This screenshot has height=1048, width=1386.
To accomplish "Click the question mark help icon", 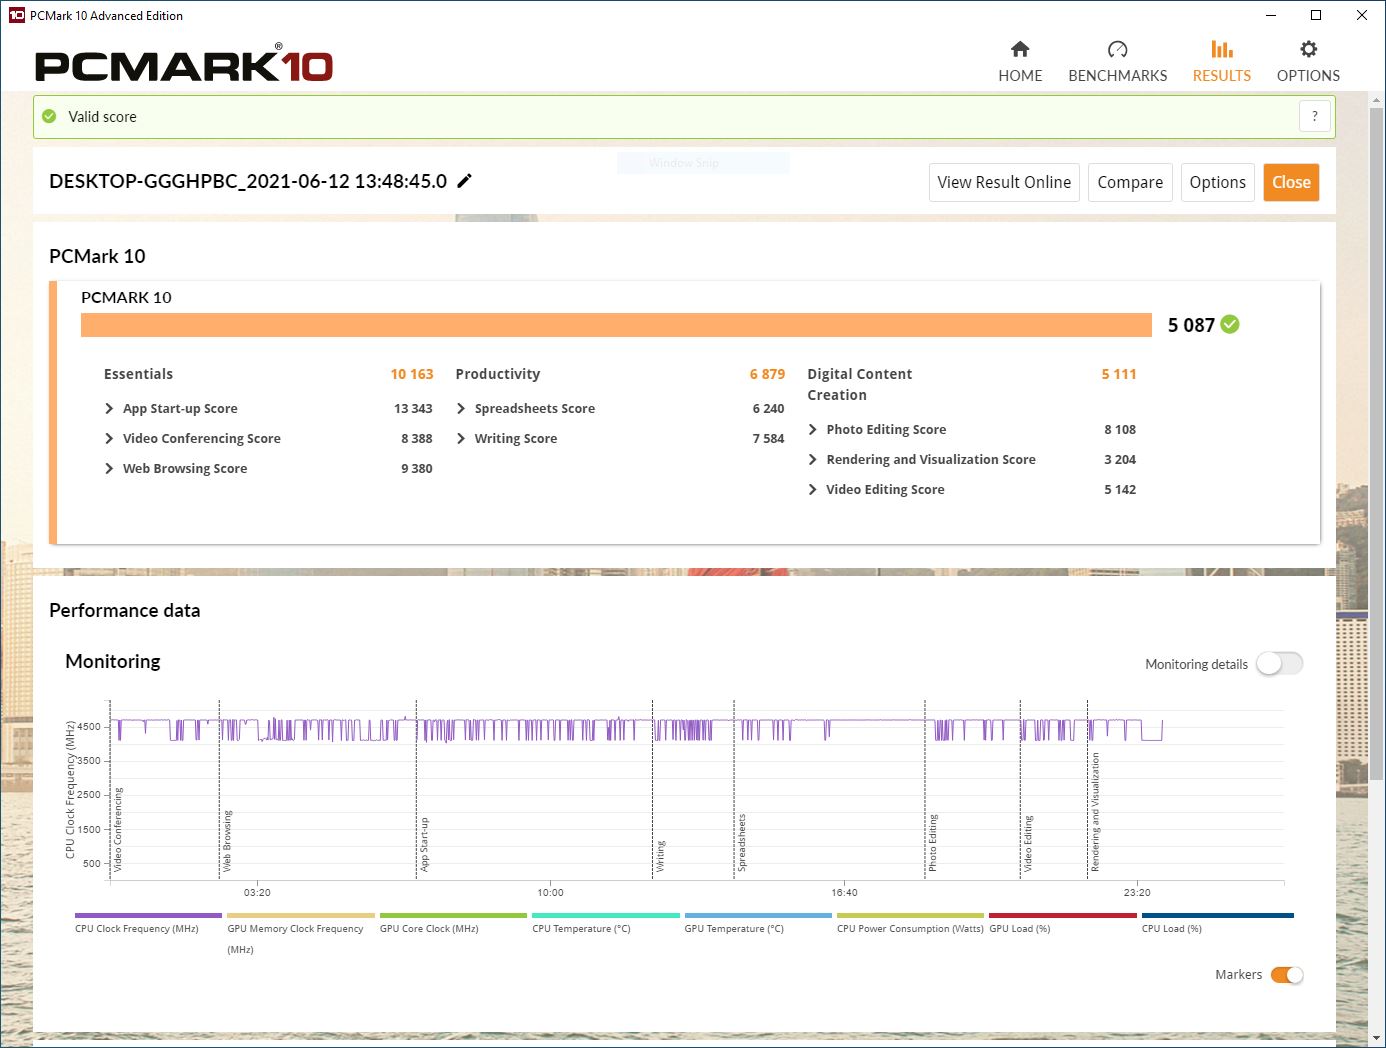I will tap(1315, 116).
